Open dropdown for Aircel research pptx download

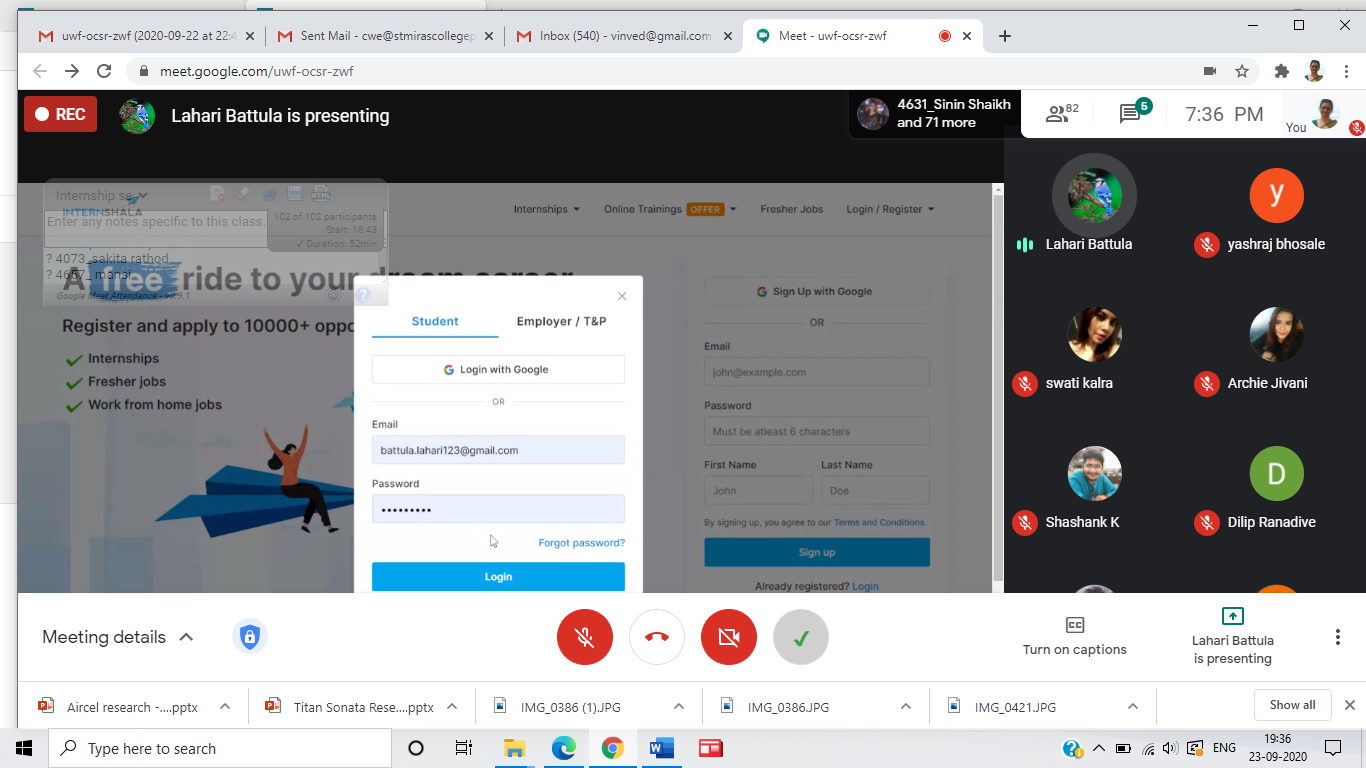tap(225, 706)
